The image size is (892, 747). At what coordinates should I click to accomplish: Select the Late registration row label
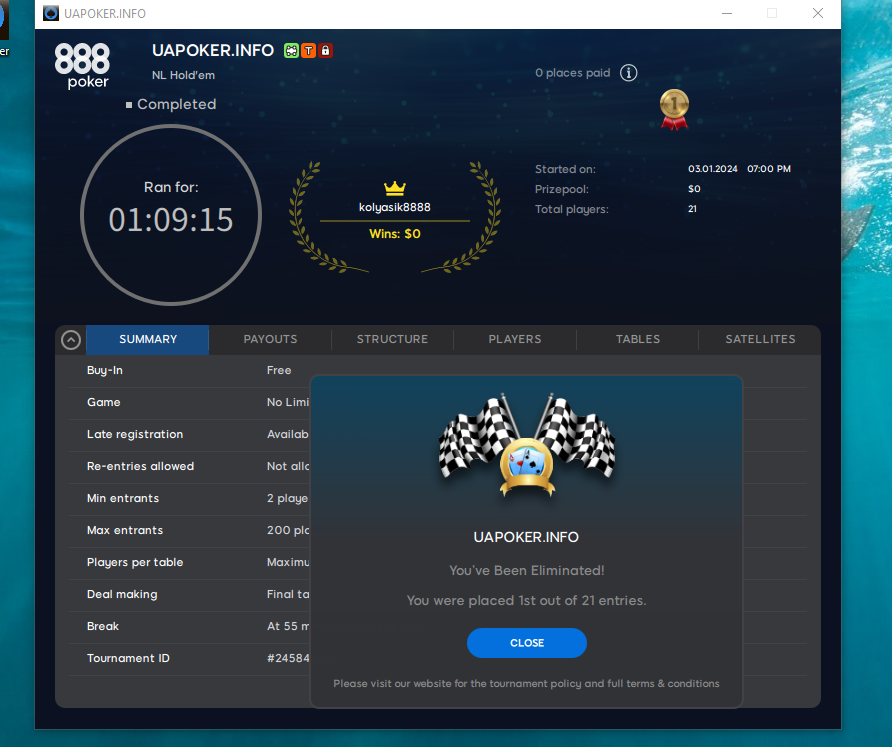[135, 435]
